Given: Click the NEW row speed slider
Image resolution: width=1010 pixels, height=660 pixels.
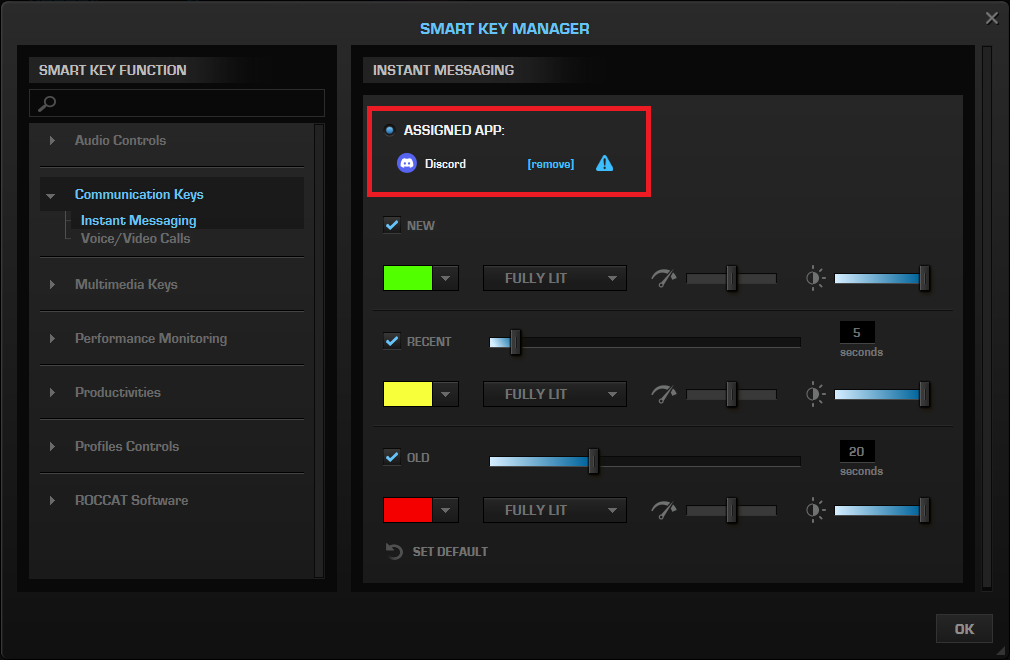Looking at the screenshot, I should tap(731, 278).
